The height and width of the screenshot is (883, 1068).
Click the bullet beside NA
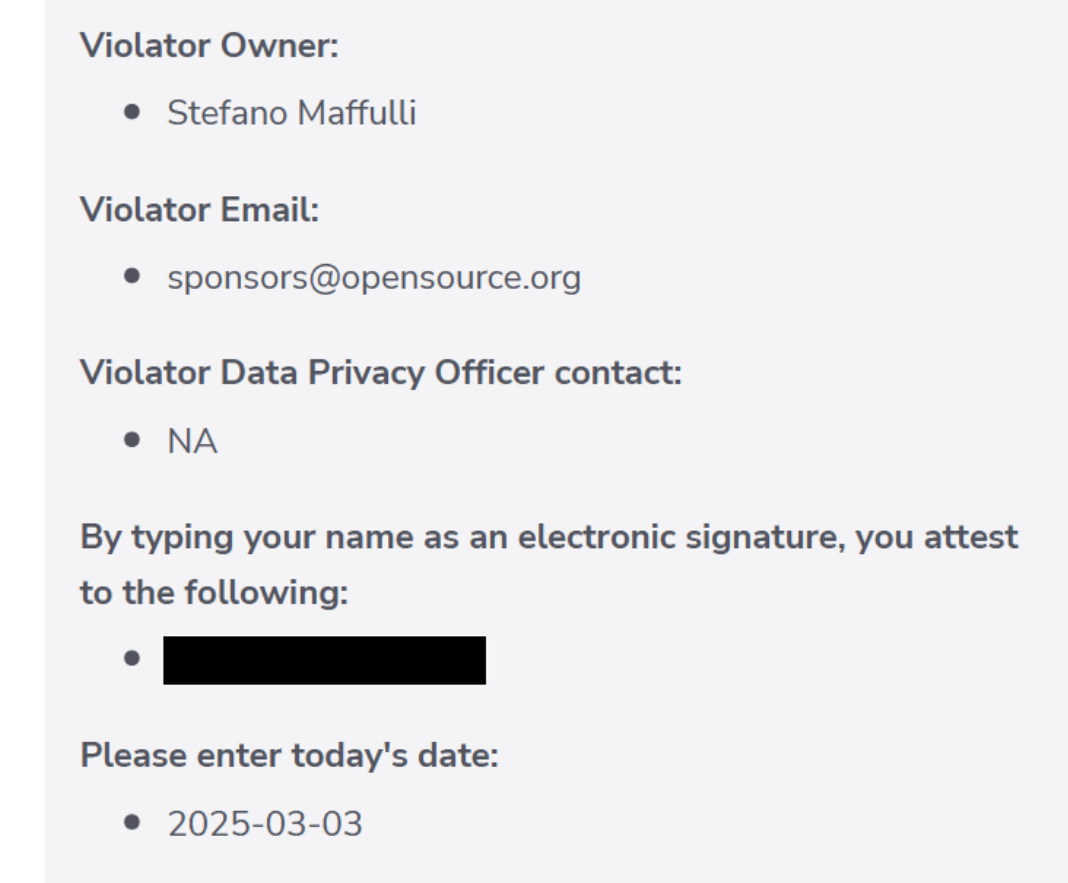(x=132, y=439)
